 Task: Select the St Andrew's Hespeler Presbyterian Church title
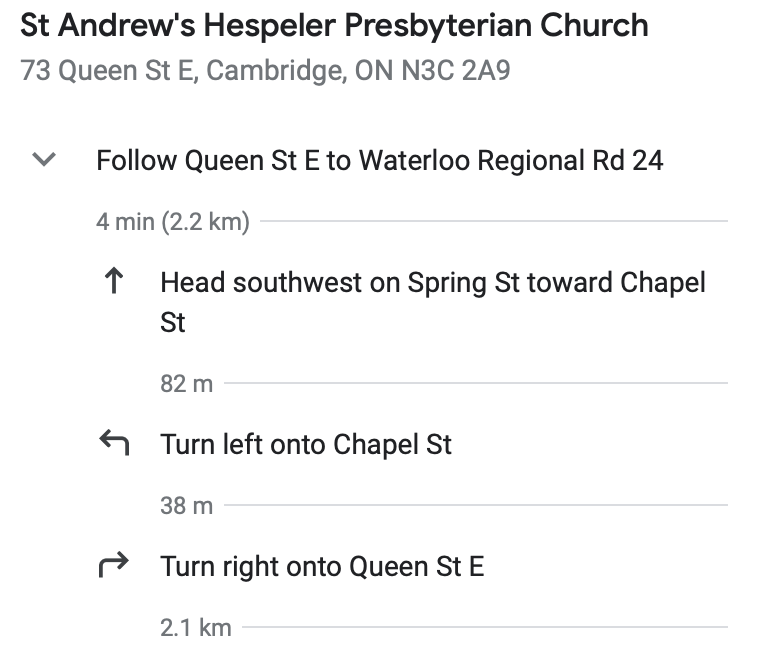(x=334, y=25)
